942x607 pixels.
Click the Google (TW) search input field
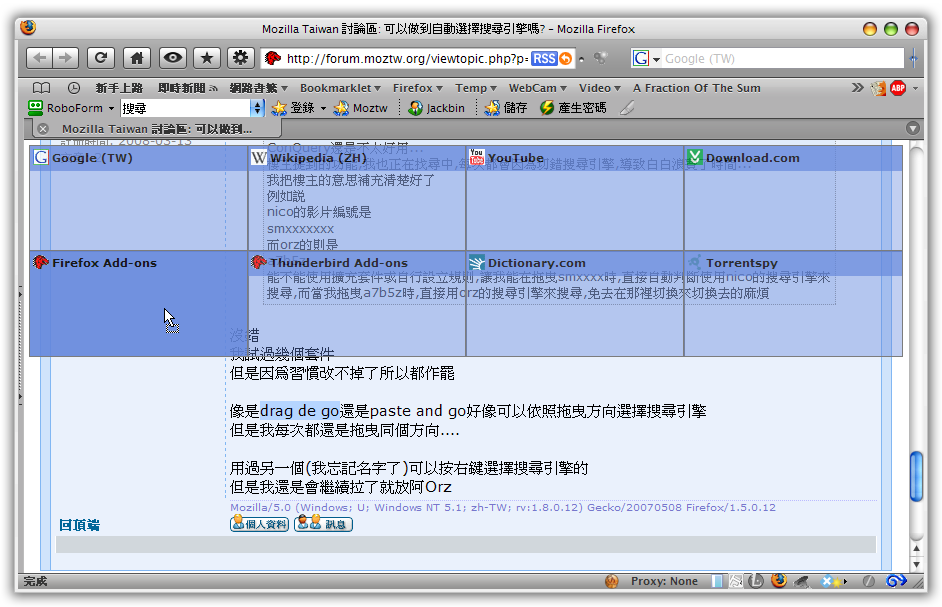[780, 59]
